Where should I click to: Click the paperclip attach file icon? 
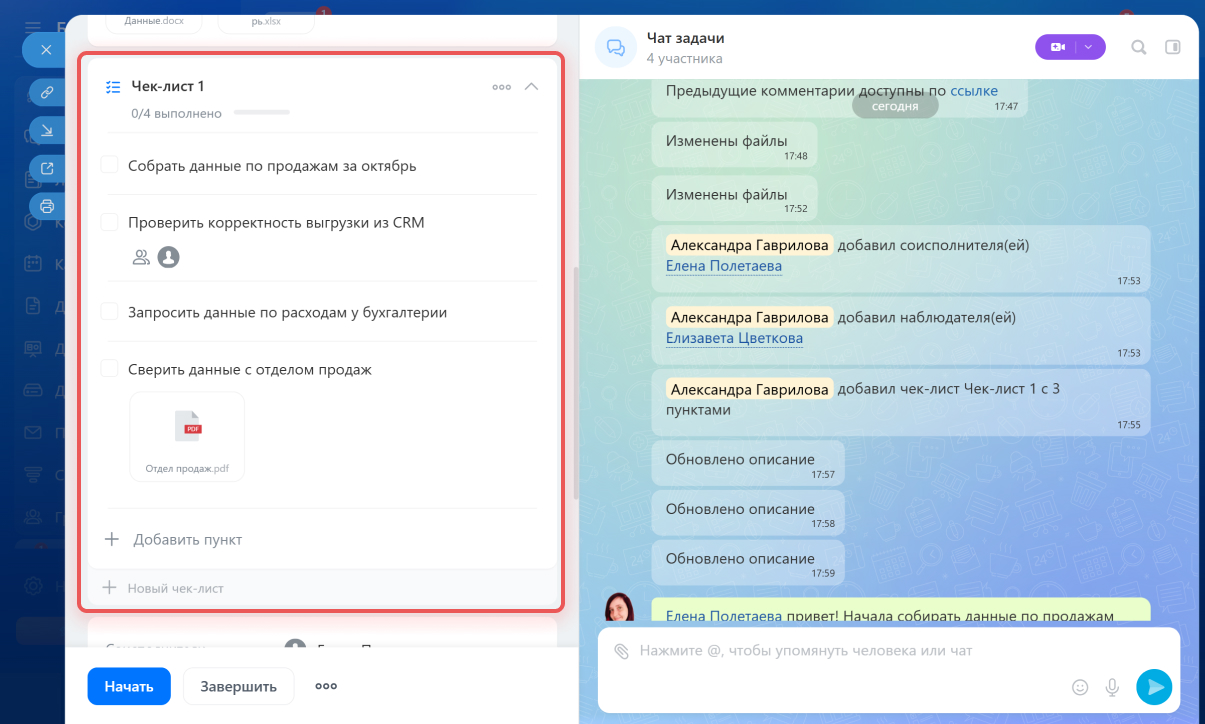[x=621, y=651]
